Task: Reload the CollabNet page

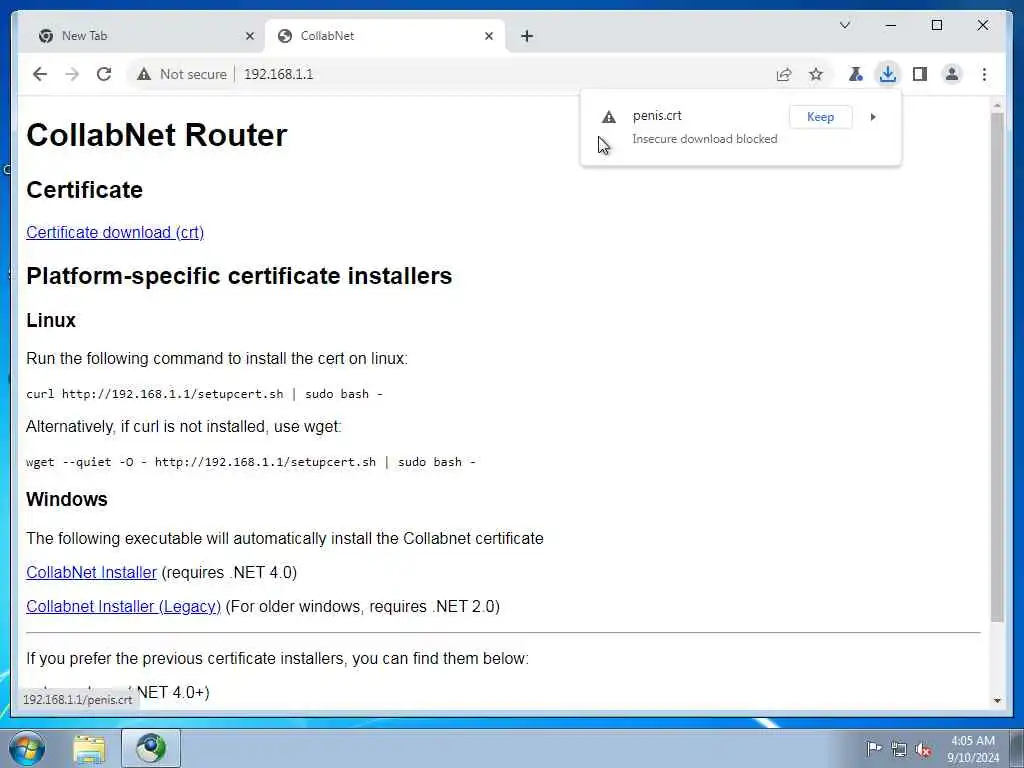Action: point(104,74)
